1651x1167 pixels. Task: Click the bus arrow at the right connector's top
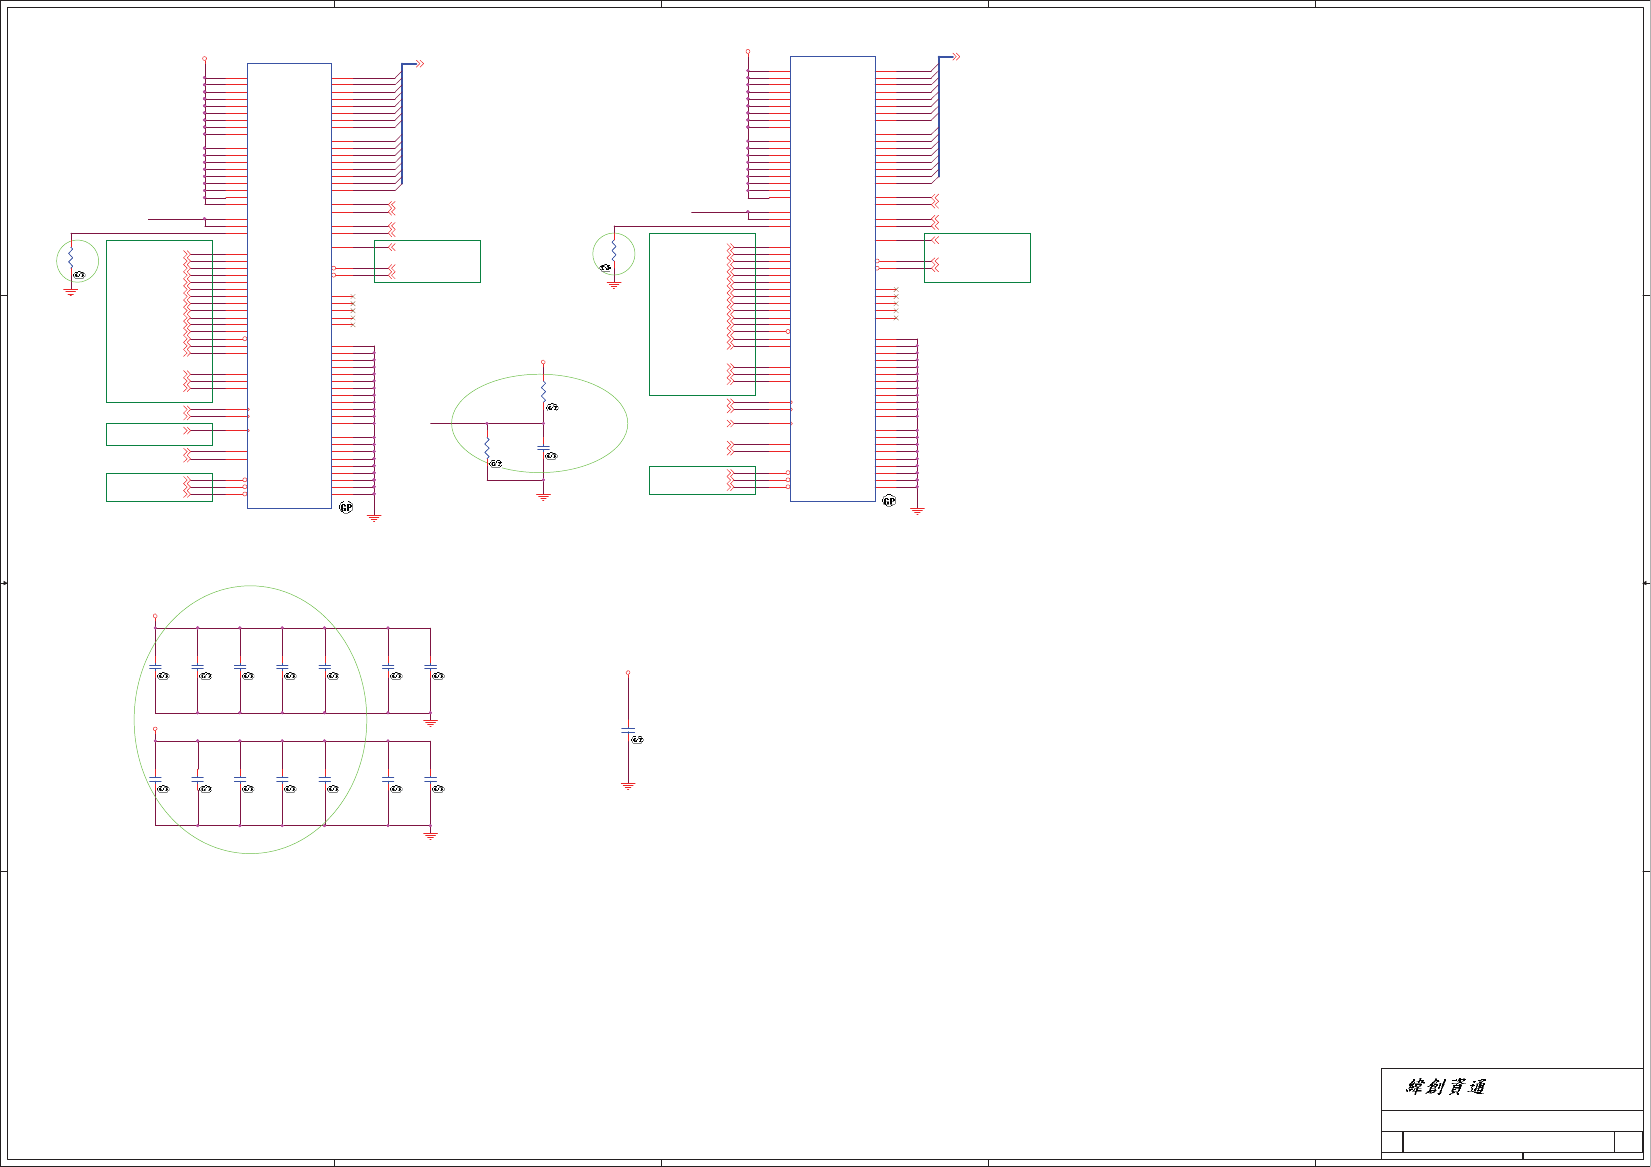pyautogui.click(x=956, y=57)
